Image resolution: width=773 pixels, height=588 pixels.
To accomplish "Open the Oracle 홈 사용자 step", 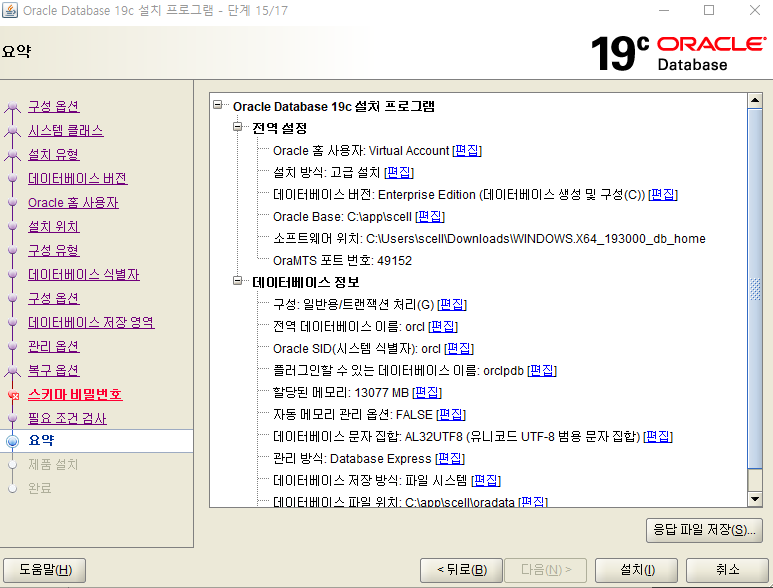I will [73, 203].
